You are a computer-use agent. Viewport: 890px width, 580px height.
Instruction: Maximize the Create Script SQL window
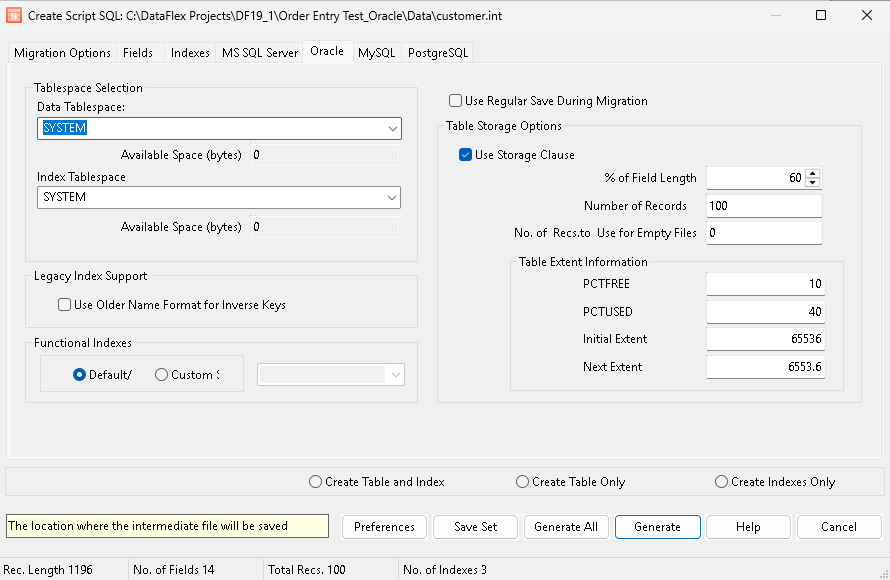coord(821,15)
